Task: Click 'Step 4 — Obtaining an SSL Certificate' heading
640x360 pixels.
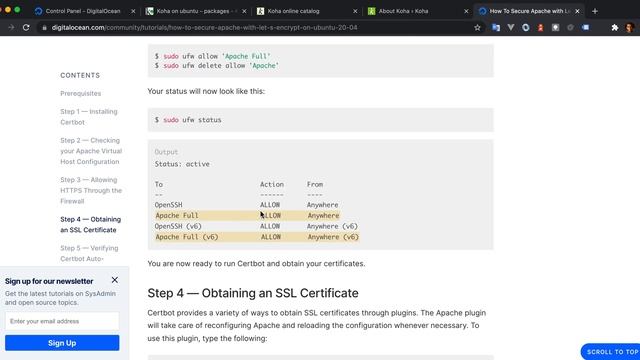Action: (x=253, y=293)
